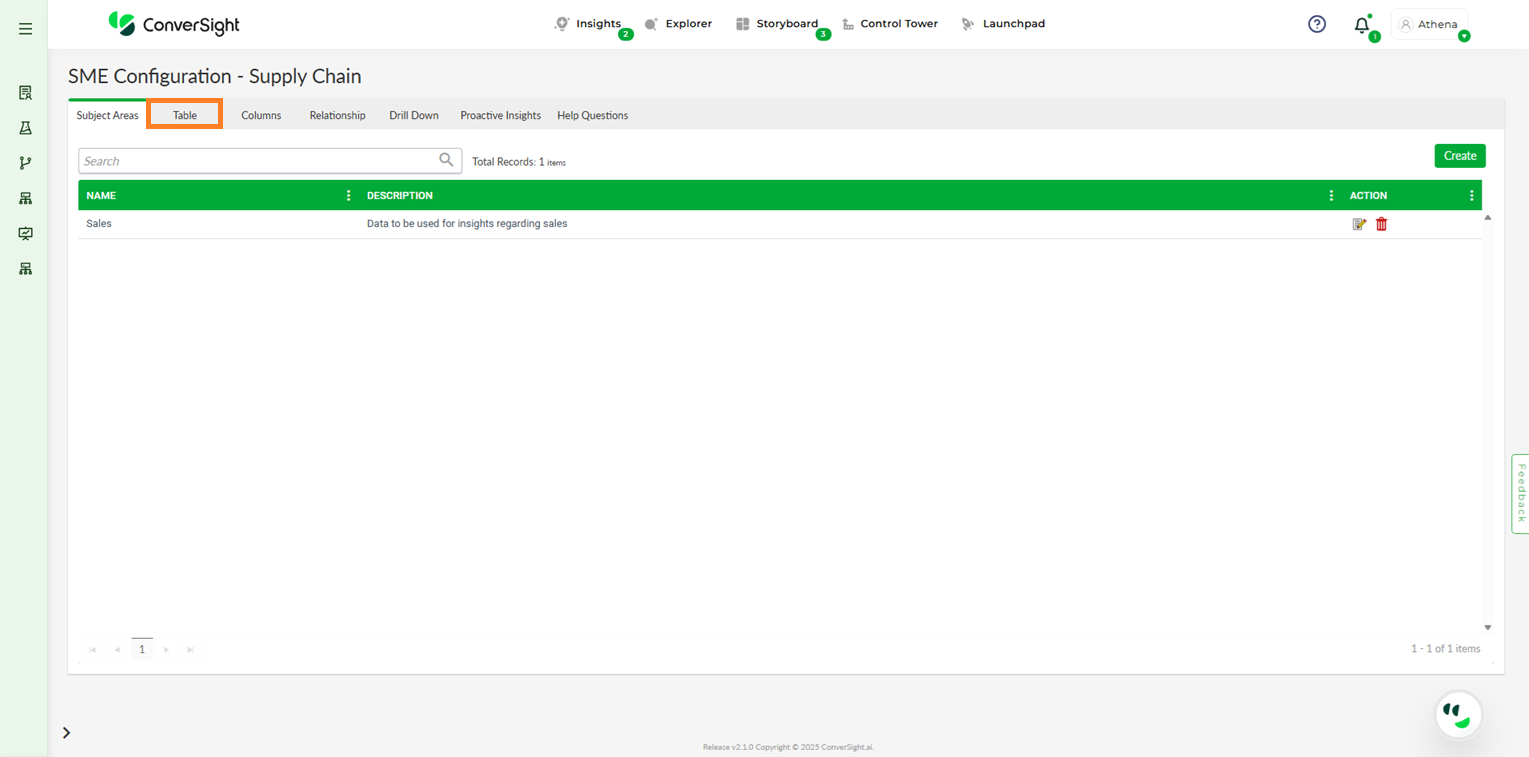The height and width of the screenshot is (757, 1529).
Task: Delete Sales row using red trash icon
Action: tap(1381, 224)
